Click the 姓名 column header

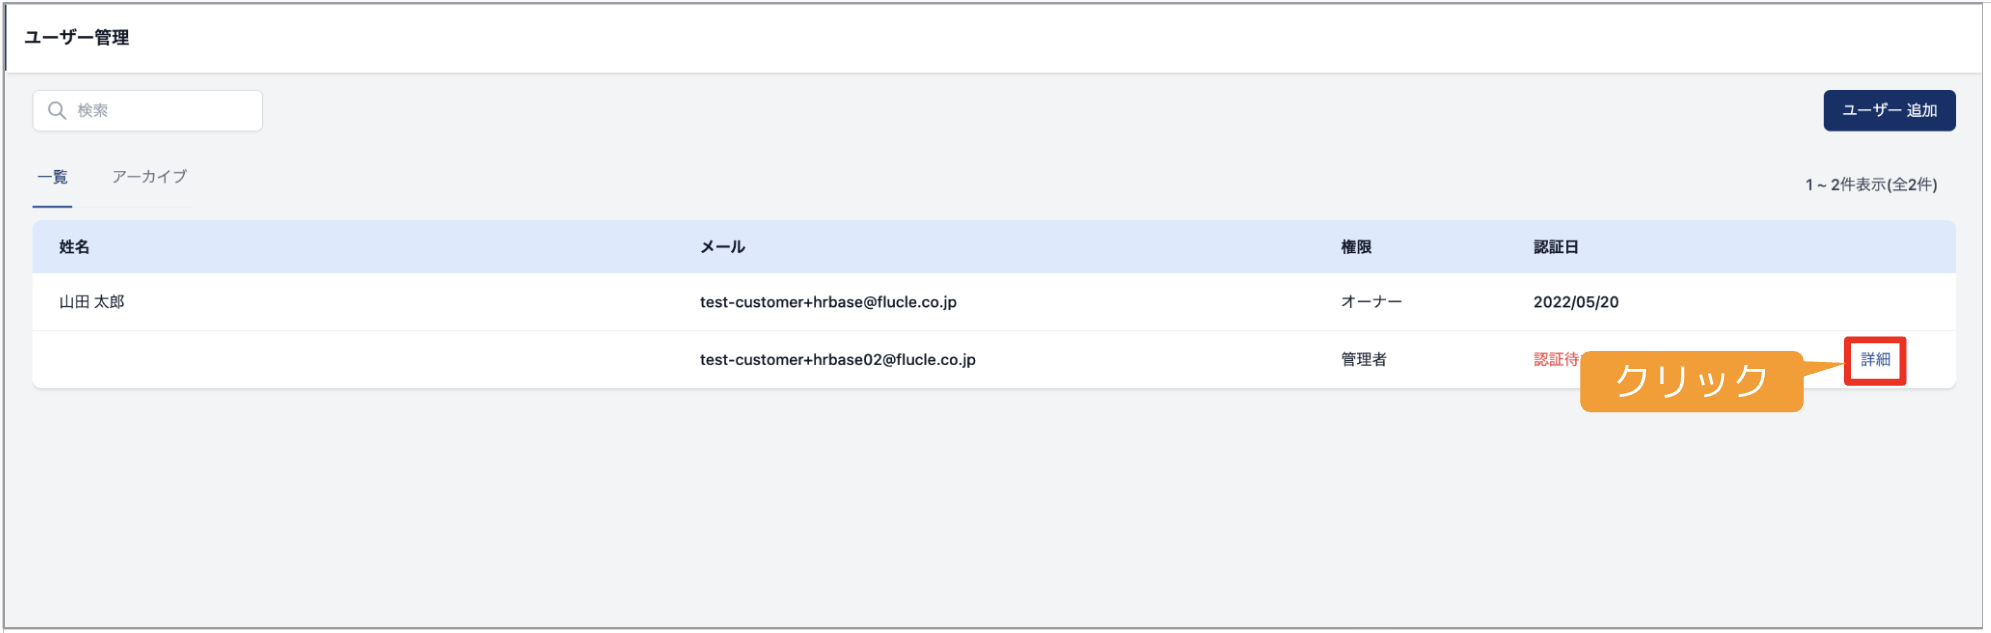pos(74,247)
